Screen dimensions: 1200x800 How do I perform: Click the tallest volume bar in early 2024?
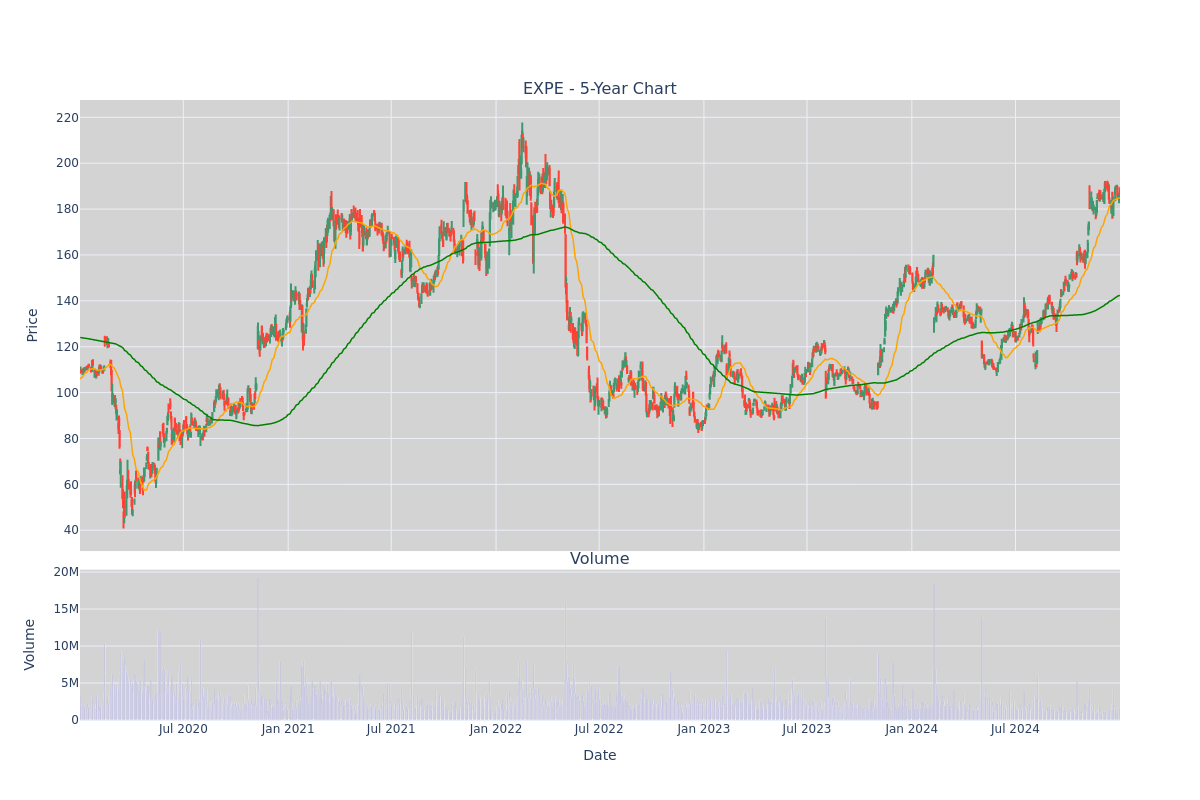click(x=934, y=652)
